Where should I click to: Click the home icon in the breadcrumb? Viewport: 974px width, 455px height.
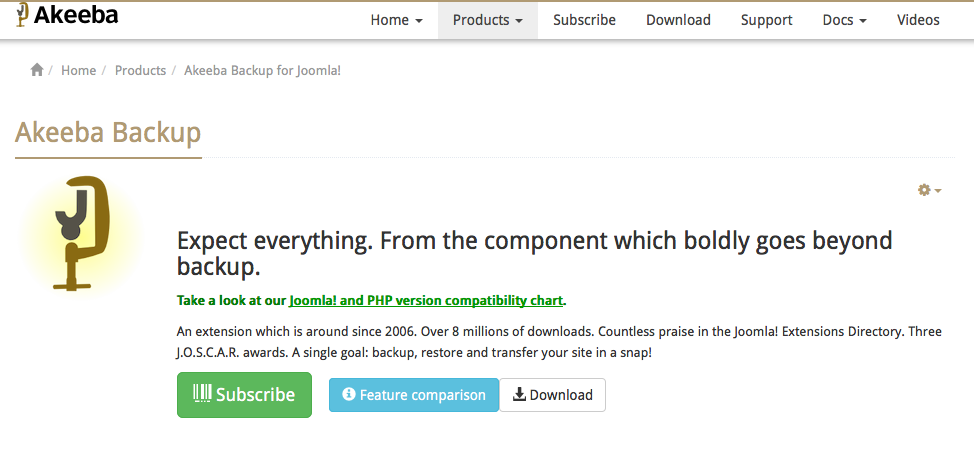(x=37, y=70)
